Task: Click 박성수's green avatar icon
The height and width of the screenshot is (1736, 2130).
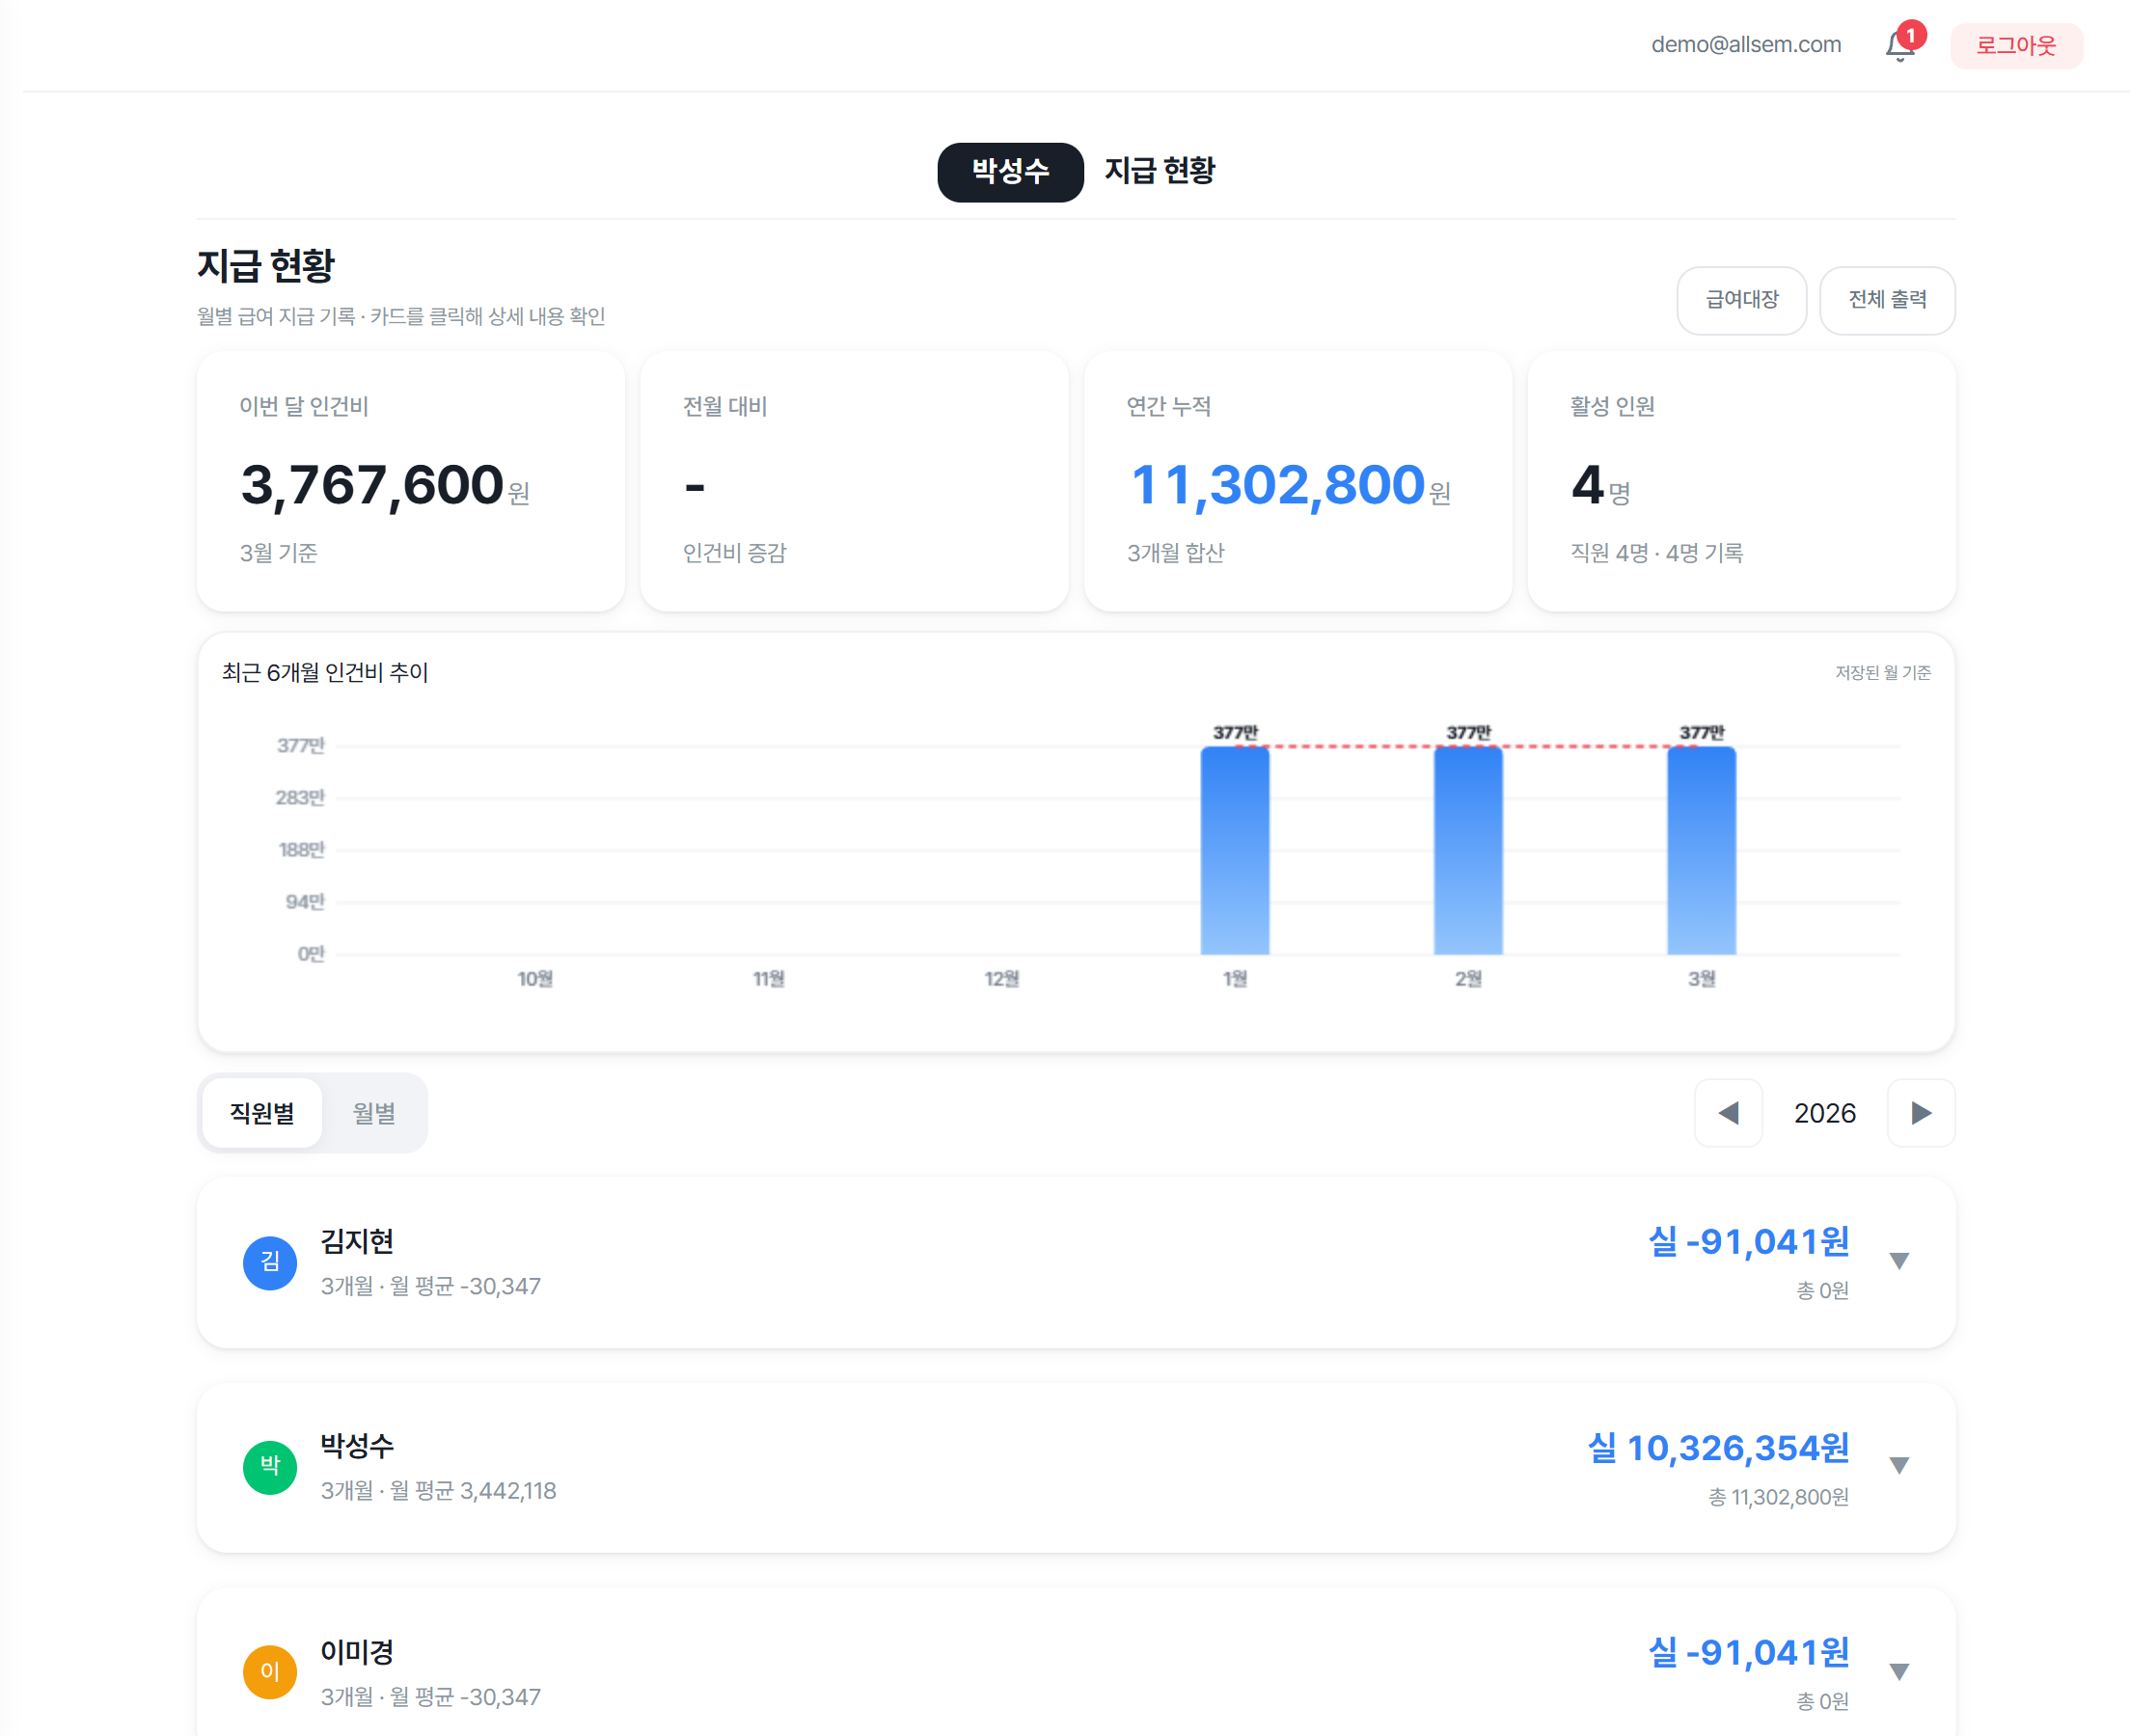Action: (270, 1467)
